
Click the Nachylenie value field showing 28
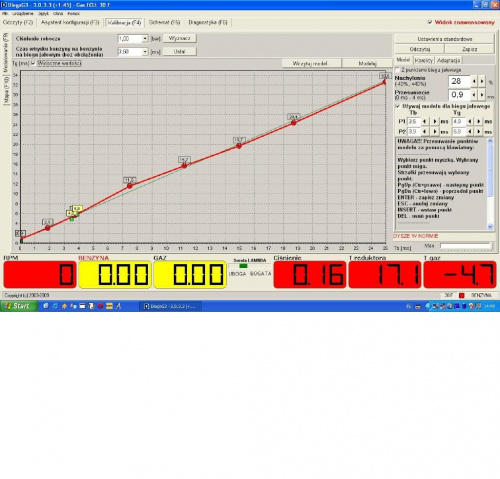[459, 81]
